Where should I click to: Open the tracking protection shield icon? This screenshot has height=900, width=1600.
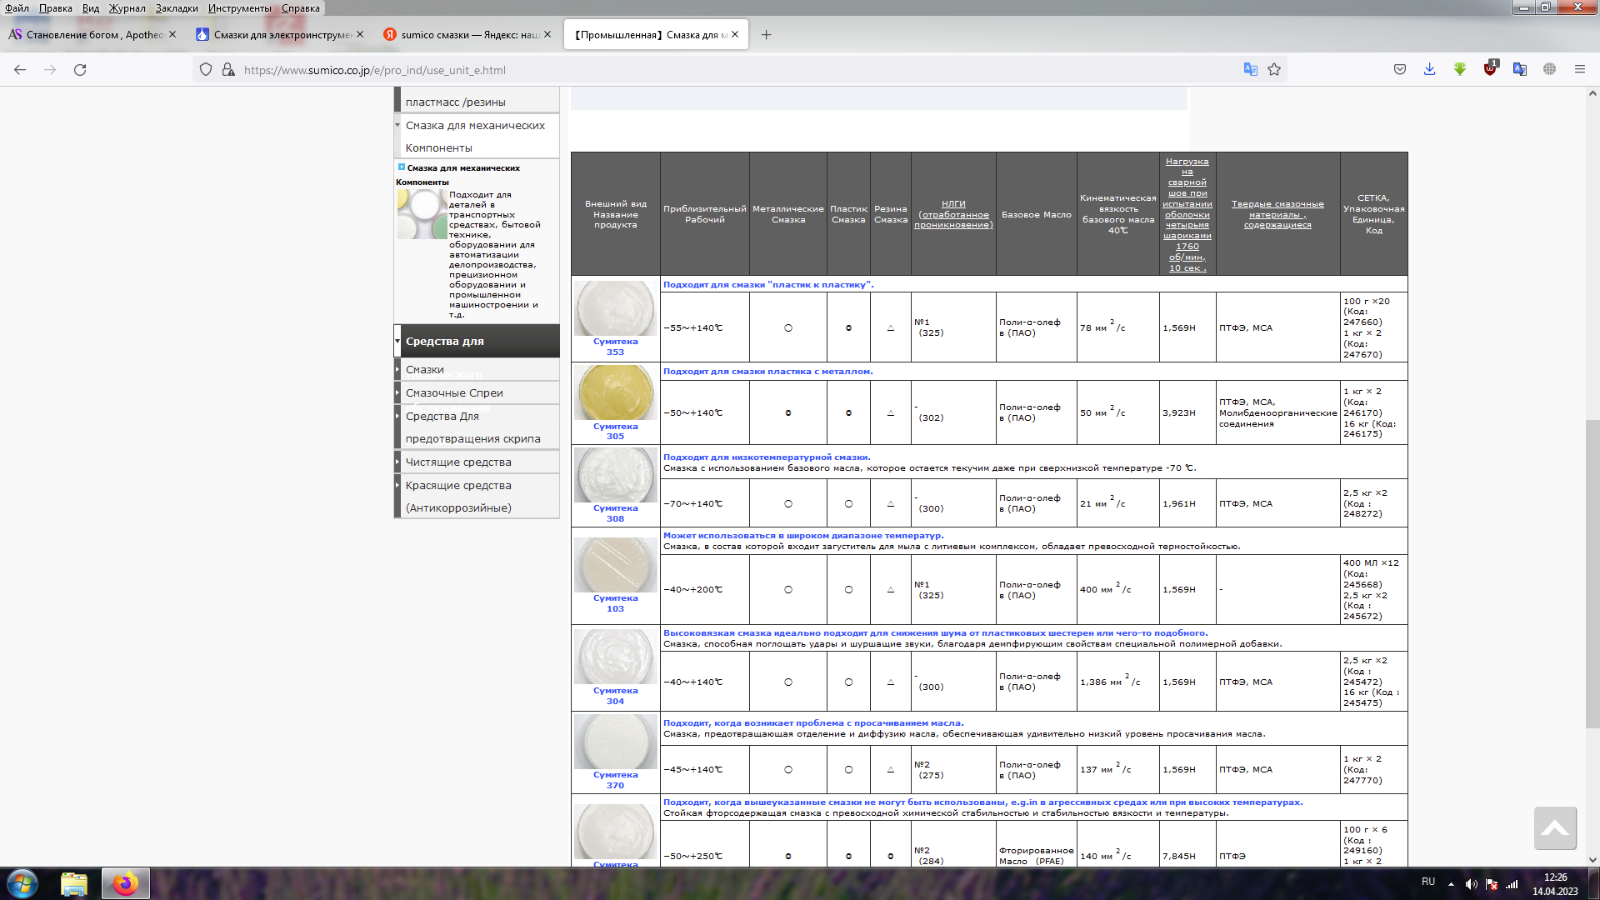coord(206,70)
